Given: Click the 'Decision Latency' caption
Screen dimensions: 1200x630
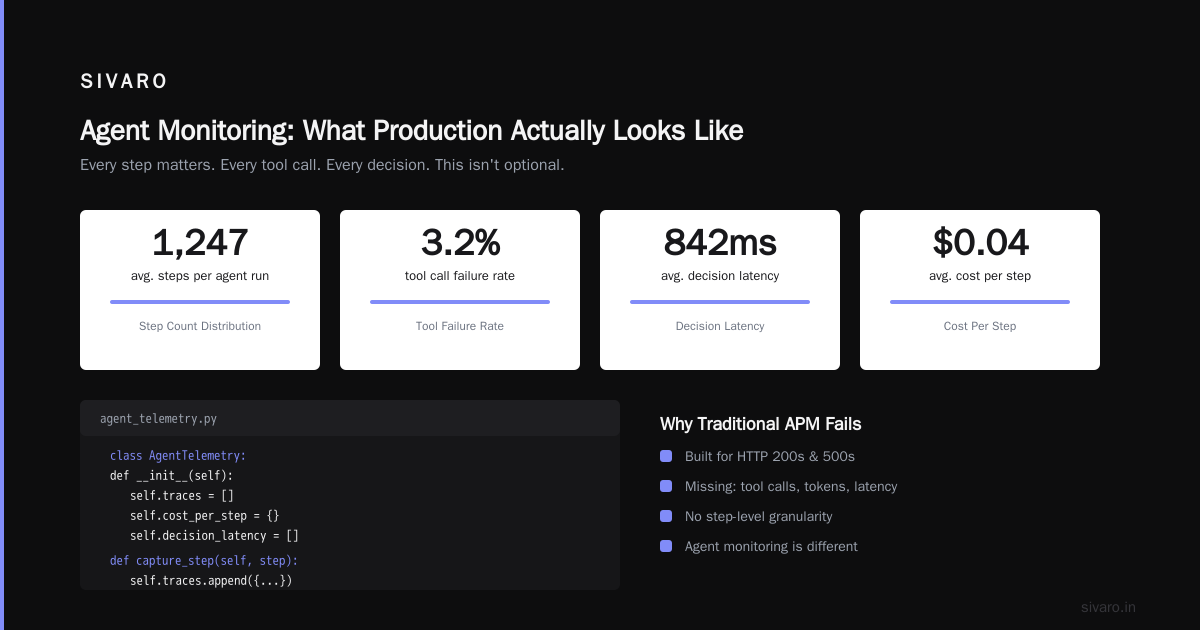Looking at the screenshot, I should tap(720, 326).
